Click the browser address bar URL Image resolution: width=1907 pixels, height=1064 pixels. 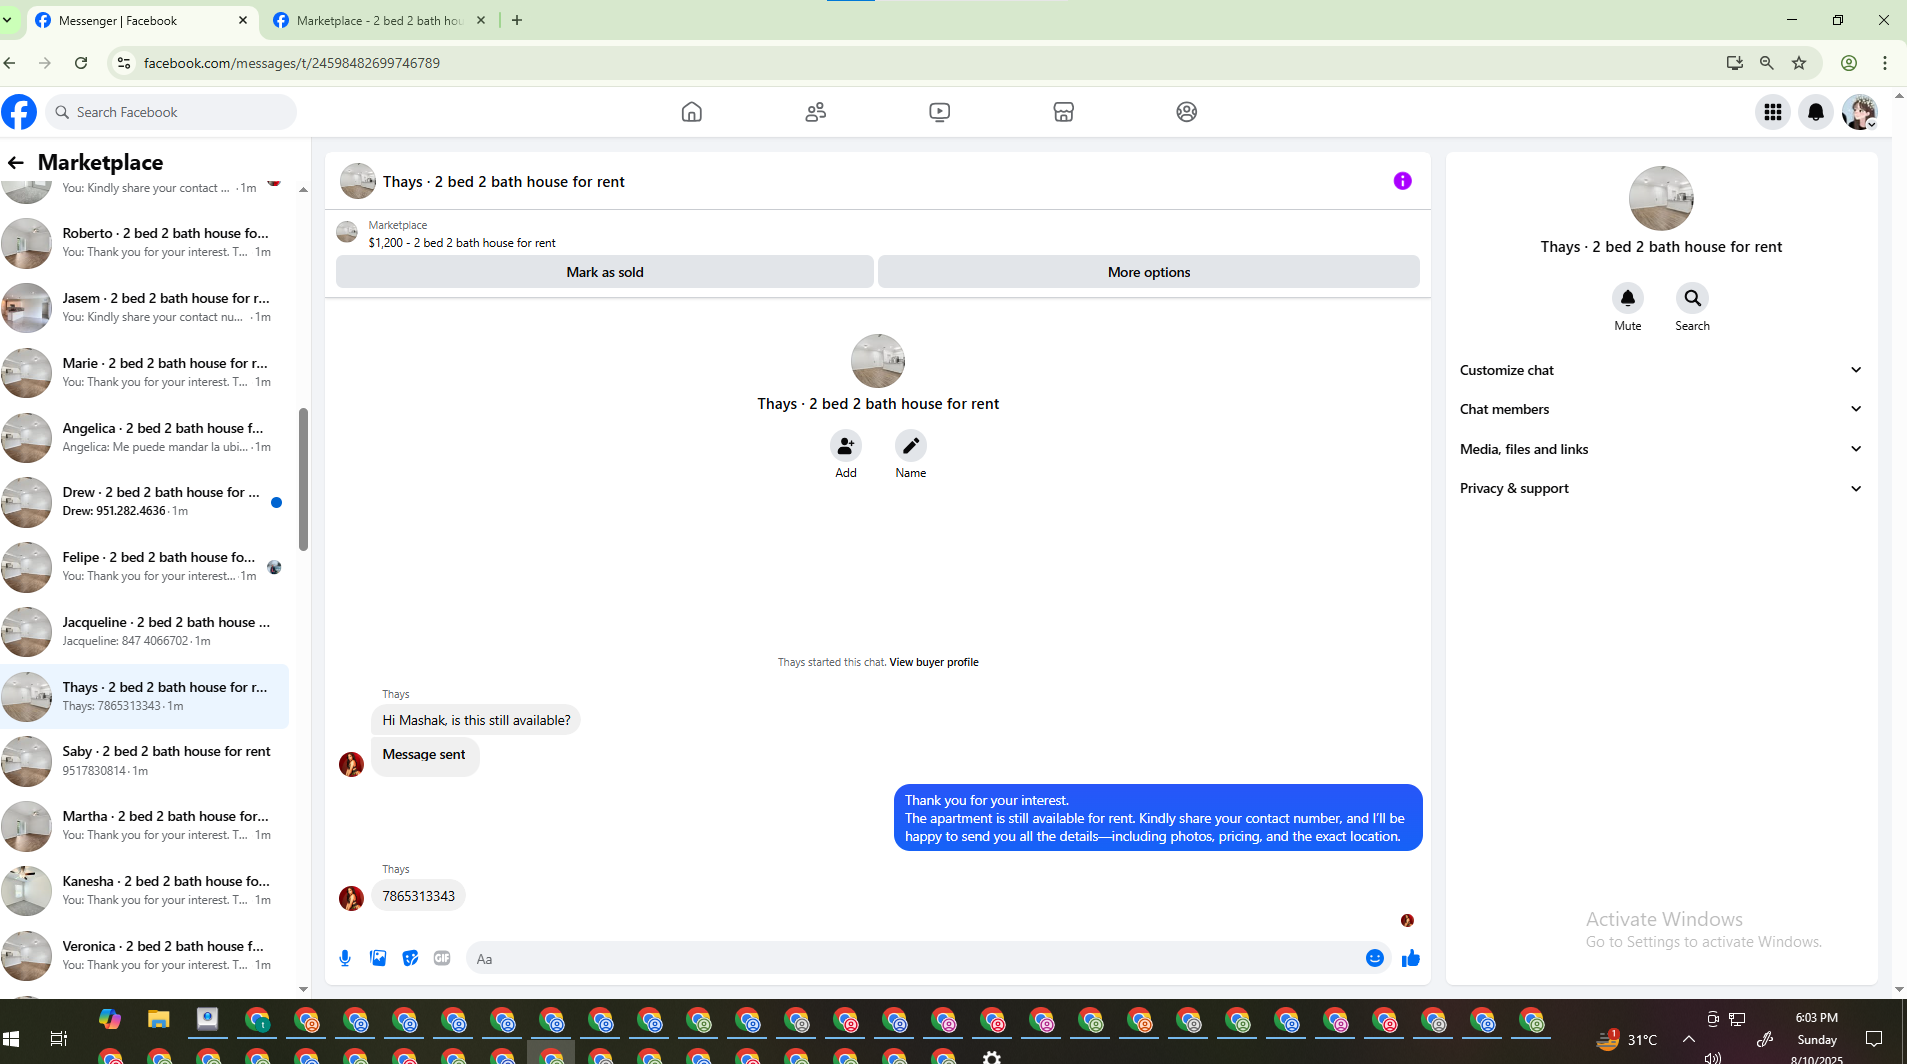click(x=291, y=63)
